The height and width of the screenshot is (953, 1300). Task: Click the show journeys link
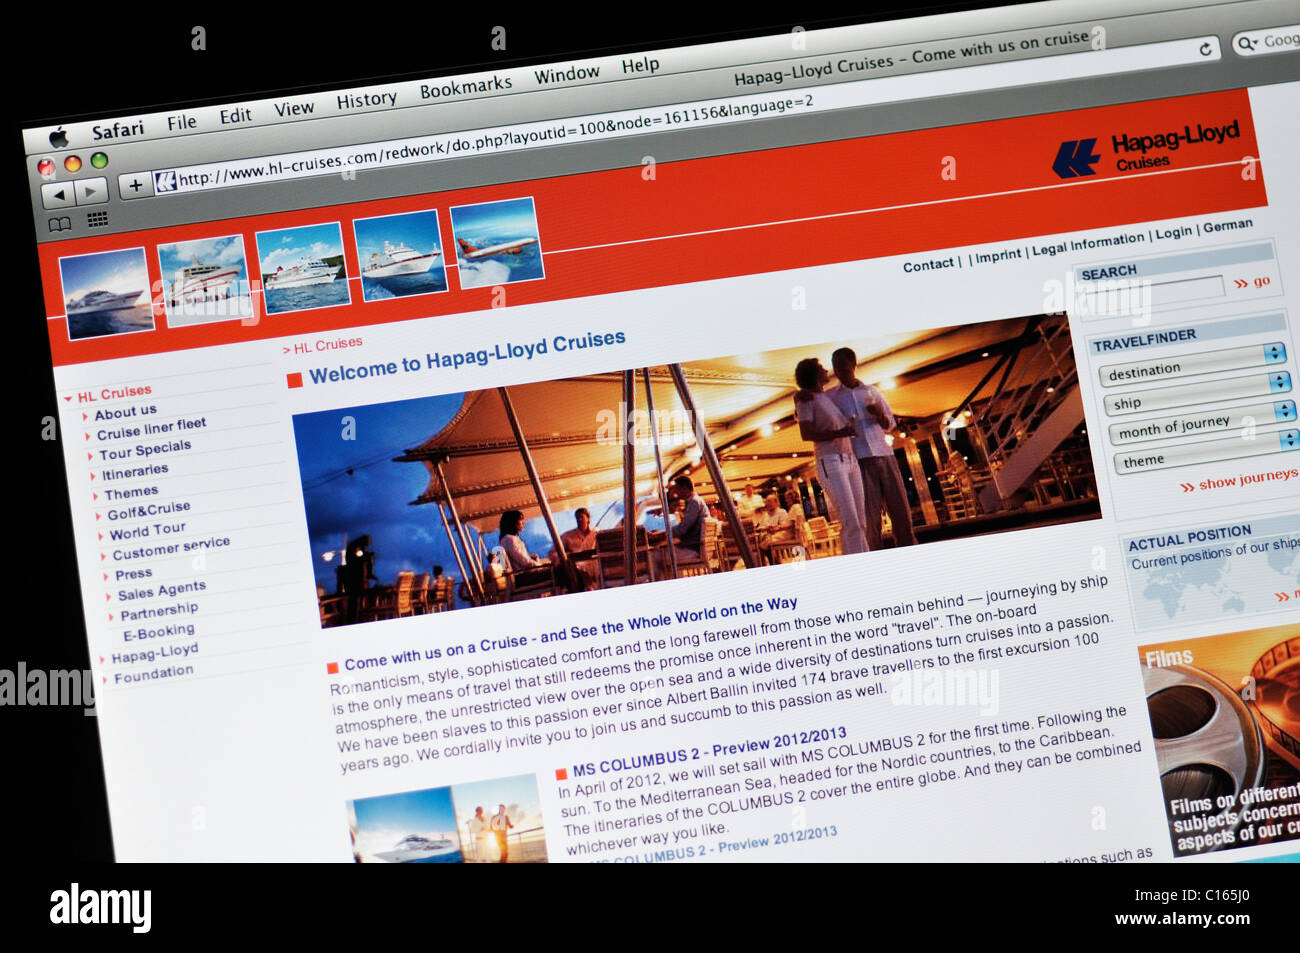[x=1239, y=482]
